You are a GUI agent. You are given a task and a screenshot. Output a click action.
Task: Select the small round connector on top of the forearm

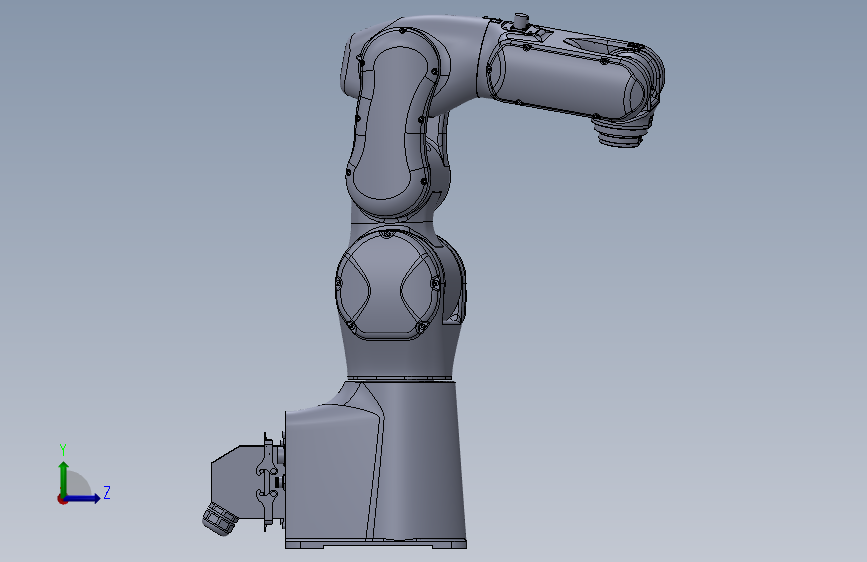point(521,22)
